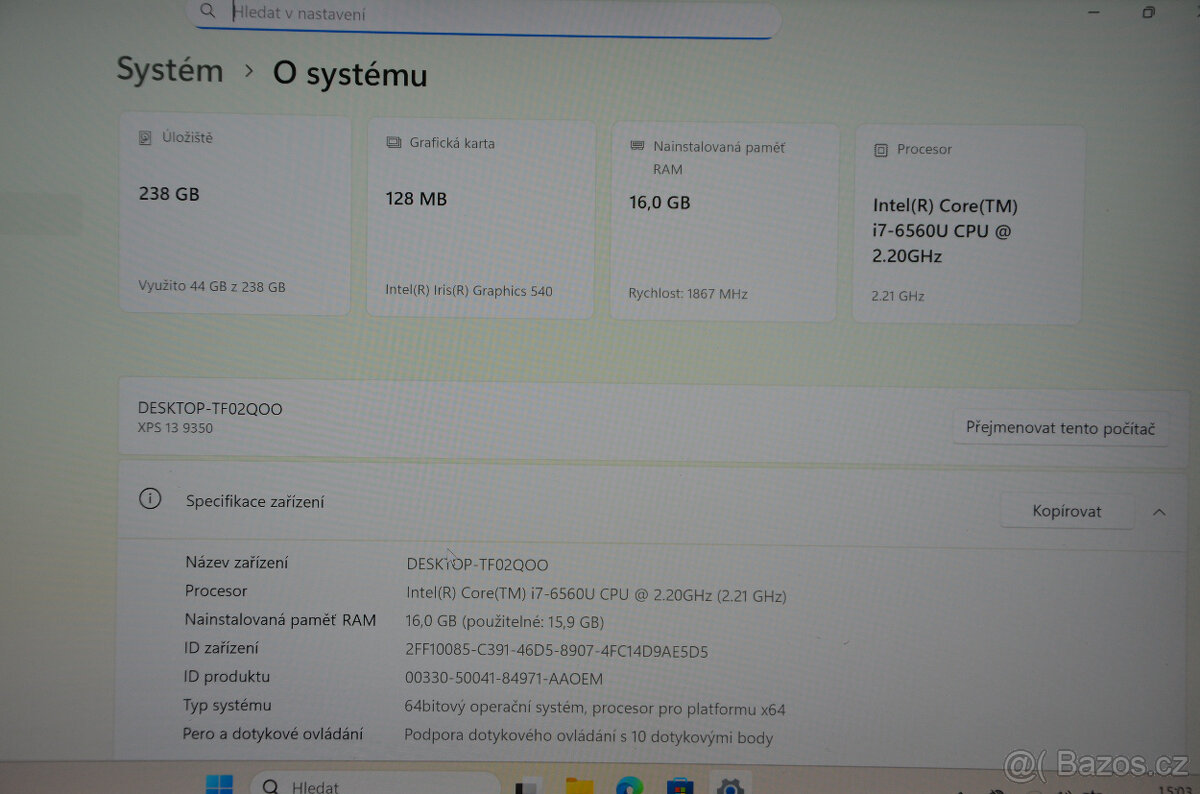Click the info icon beside Specifikace zařízení
Screen dimensions: 1200x794
coord(150,498)
